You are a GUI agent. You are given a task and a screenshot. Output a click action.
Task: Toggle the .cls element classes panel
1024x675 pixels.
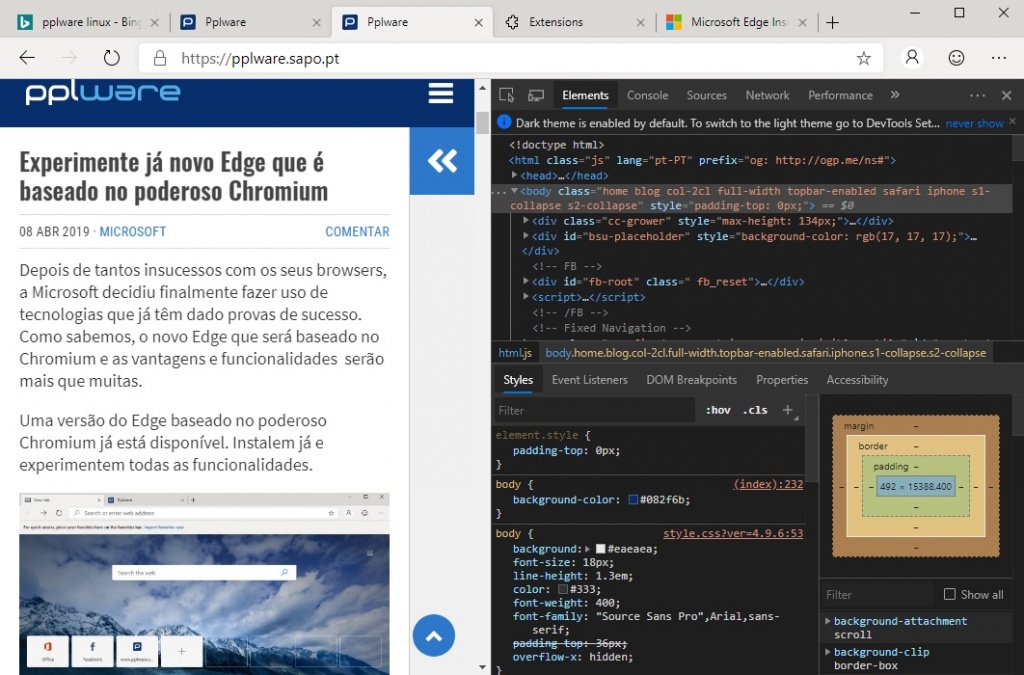tap(756, 410)
